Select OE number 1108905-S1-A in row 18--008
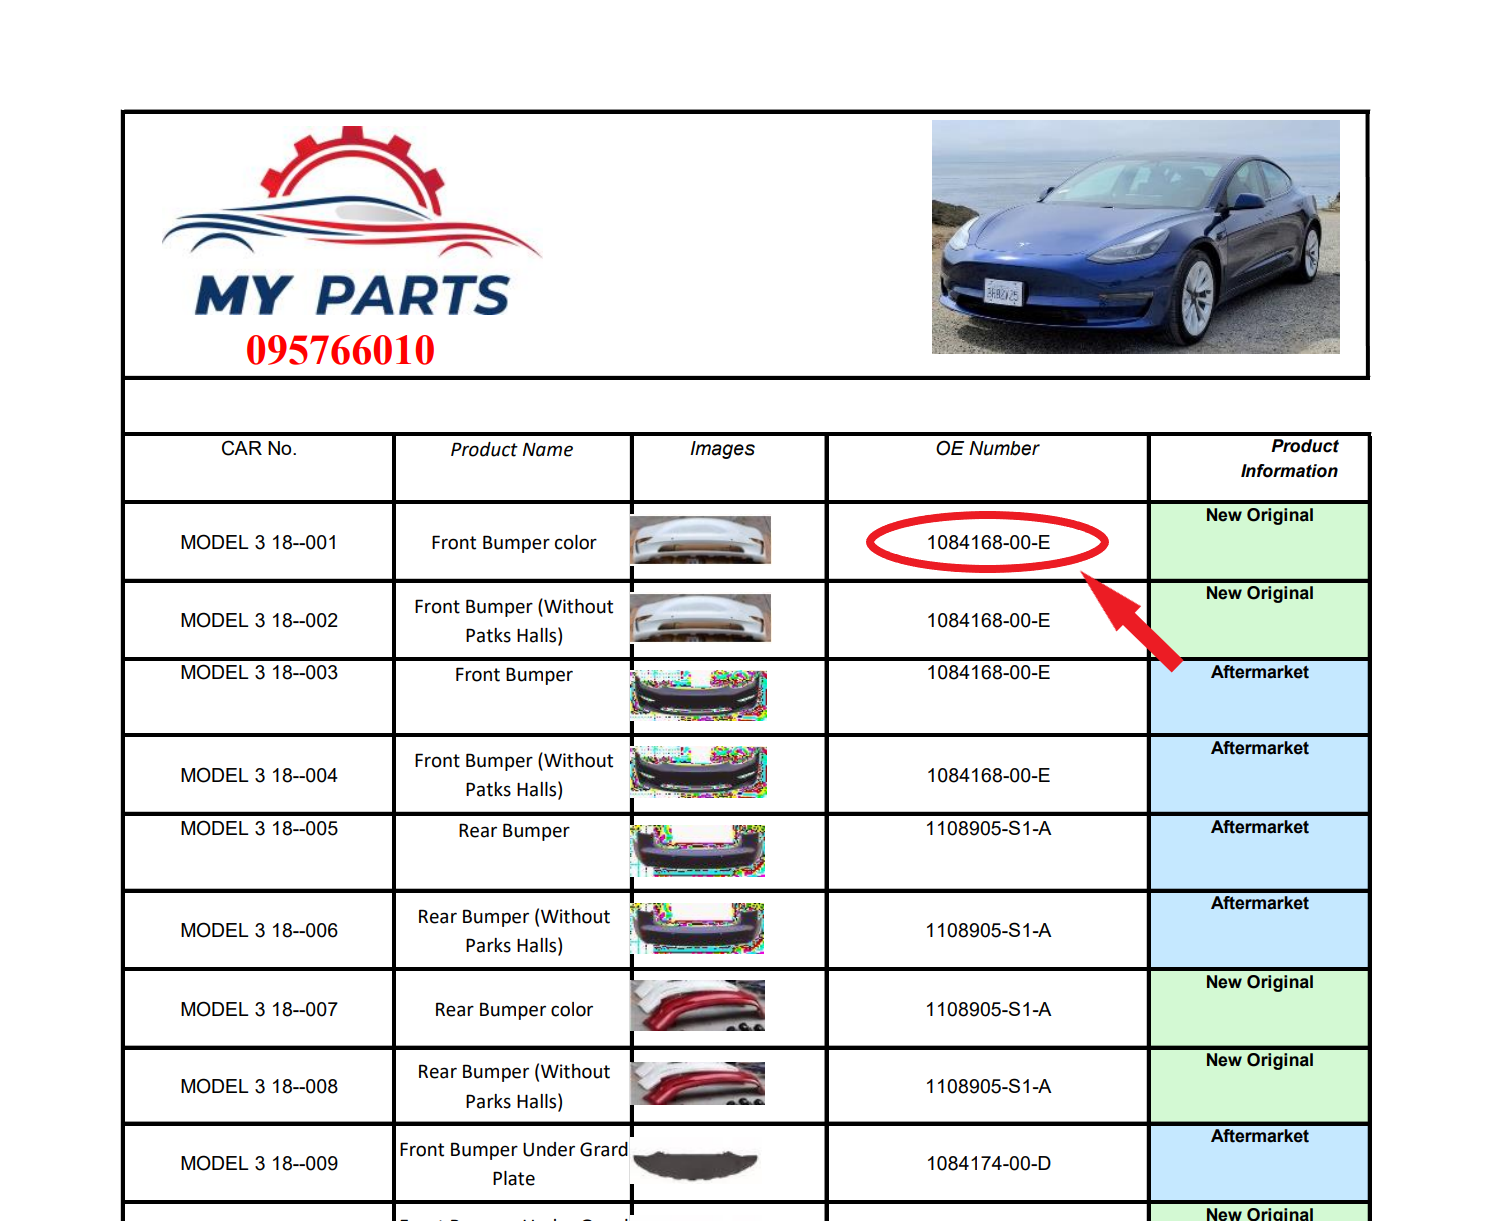This screenshot has width=1494, height=1221. click(x=988, y=1086)
